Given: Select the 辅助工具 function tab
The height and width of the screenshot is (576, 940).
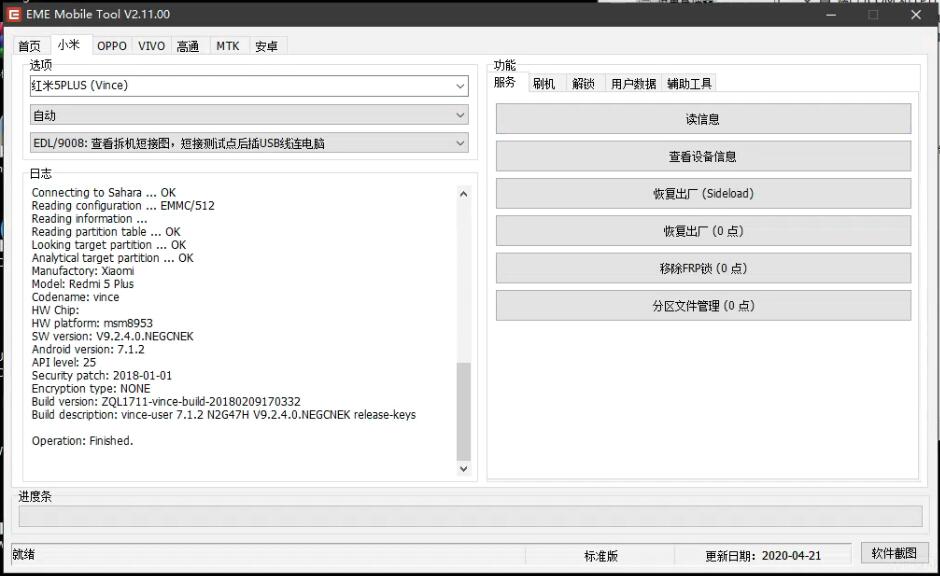Looking at the screenshot, I should [689, 83].
